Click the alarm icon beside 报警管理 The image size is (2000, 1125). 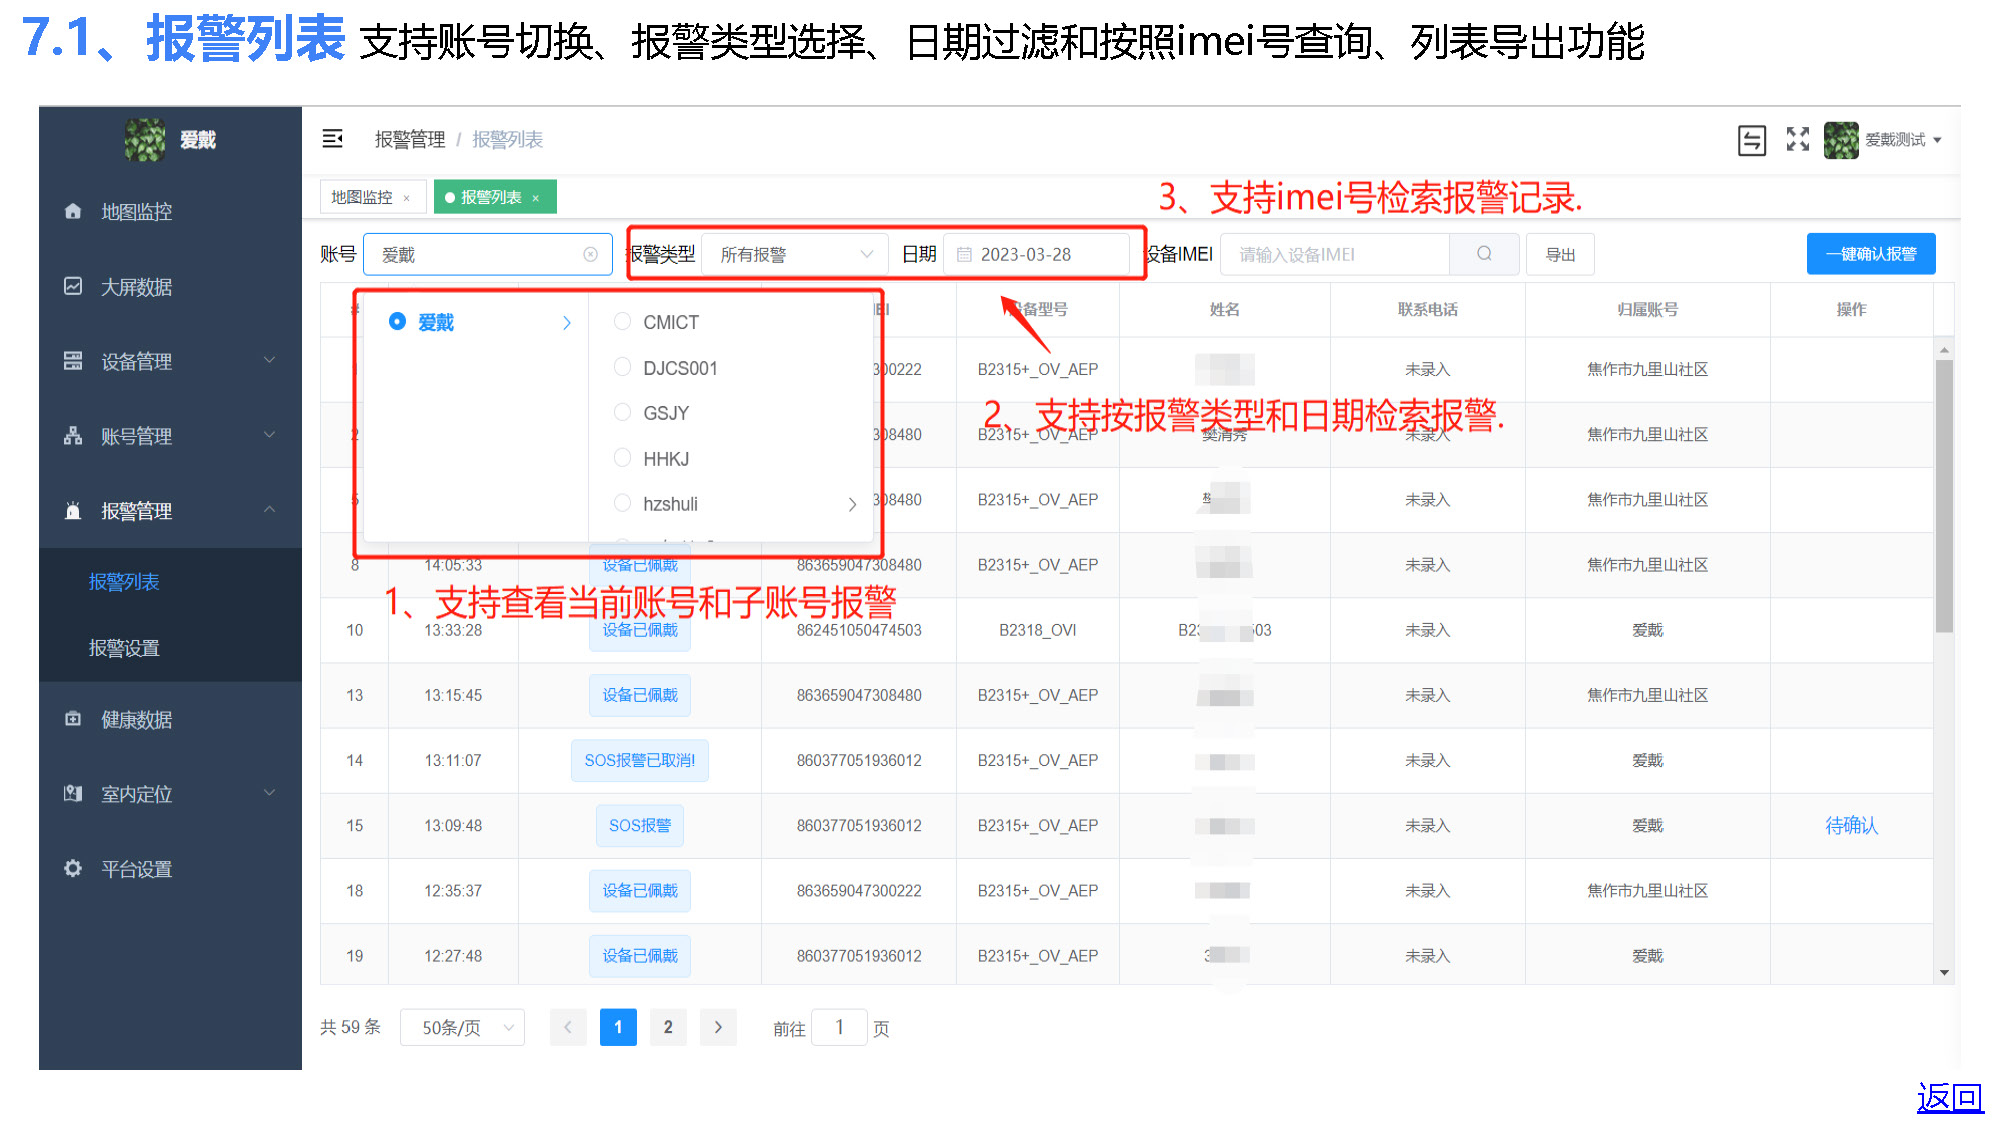click(73, 510)
